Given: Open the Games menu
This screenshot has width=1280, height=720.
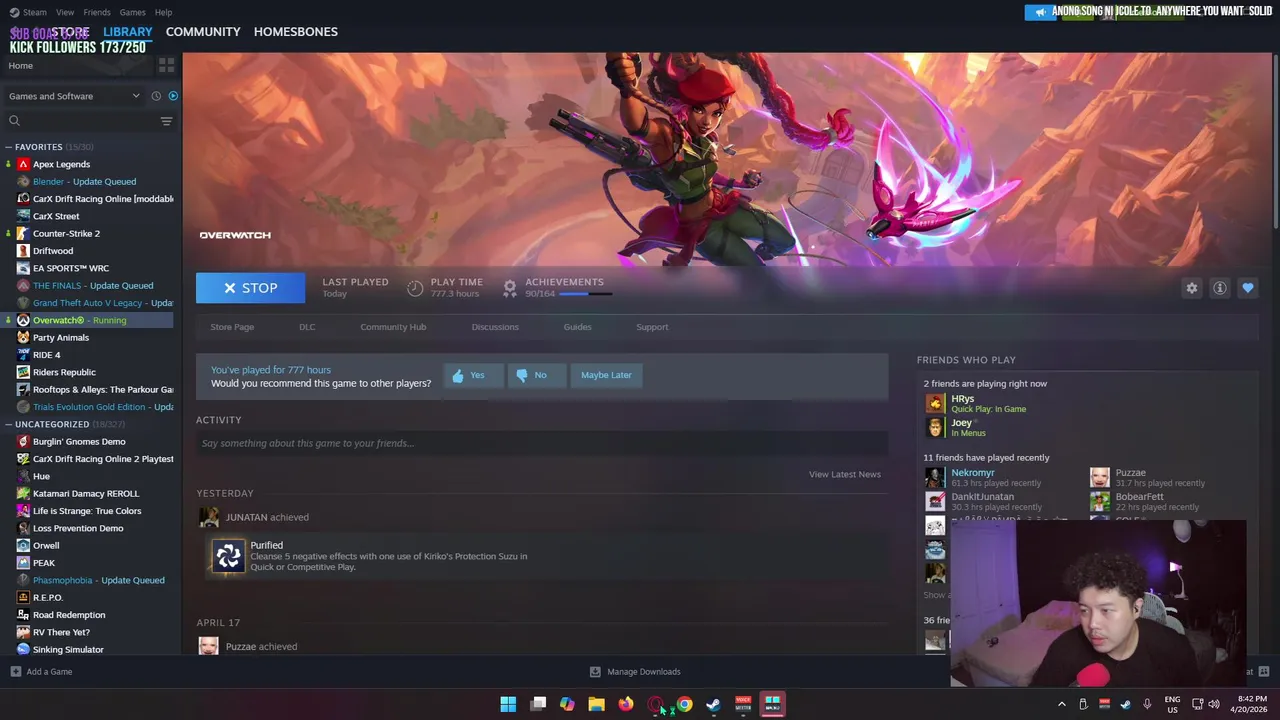Looking at the screenshot, I should pos(132,12).
